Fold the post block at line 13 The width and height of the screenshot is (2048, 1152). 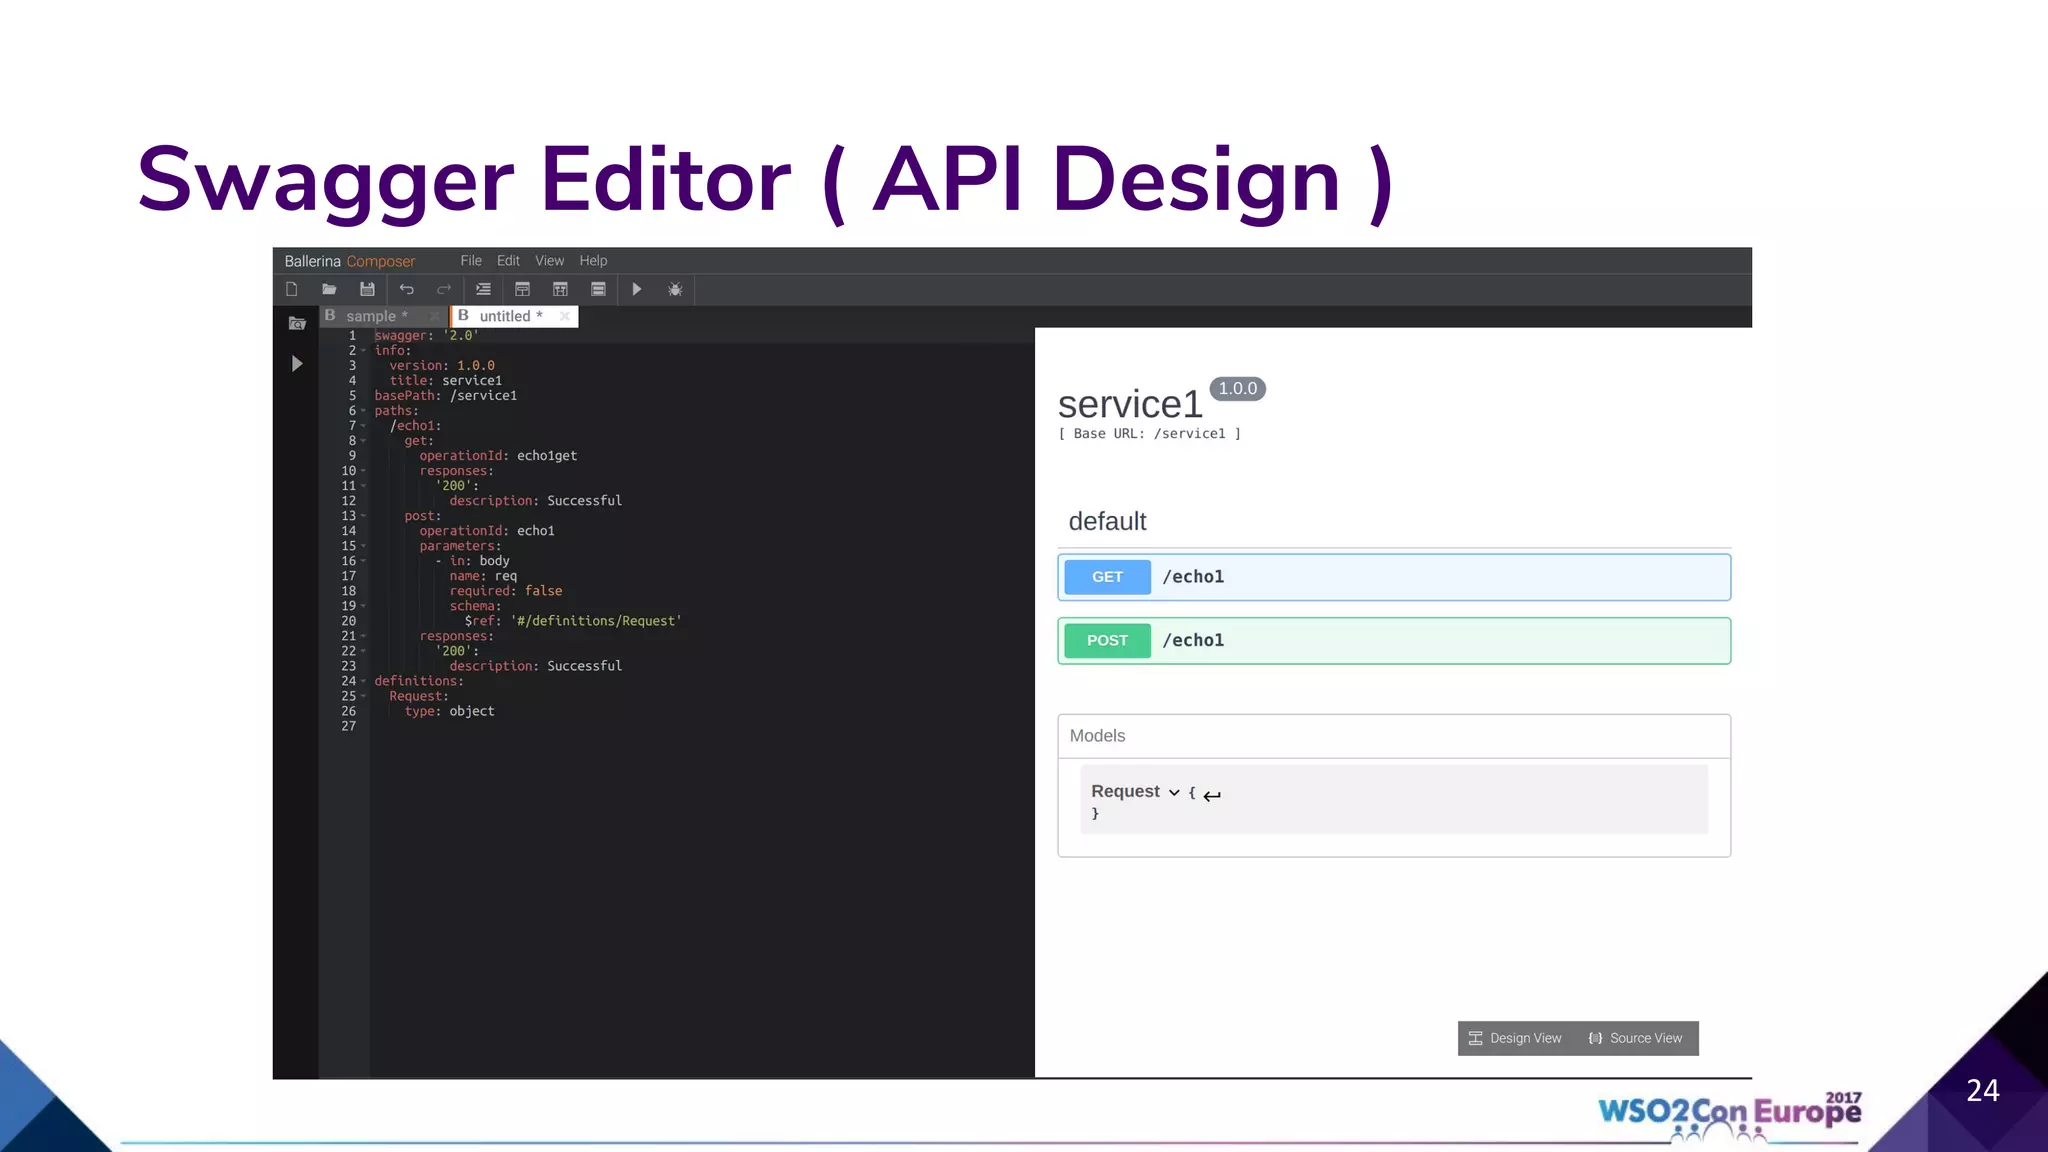coord(363,516)
